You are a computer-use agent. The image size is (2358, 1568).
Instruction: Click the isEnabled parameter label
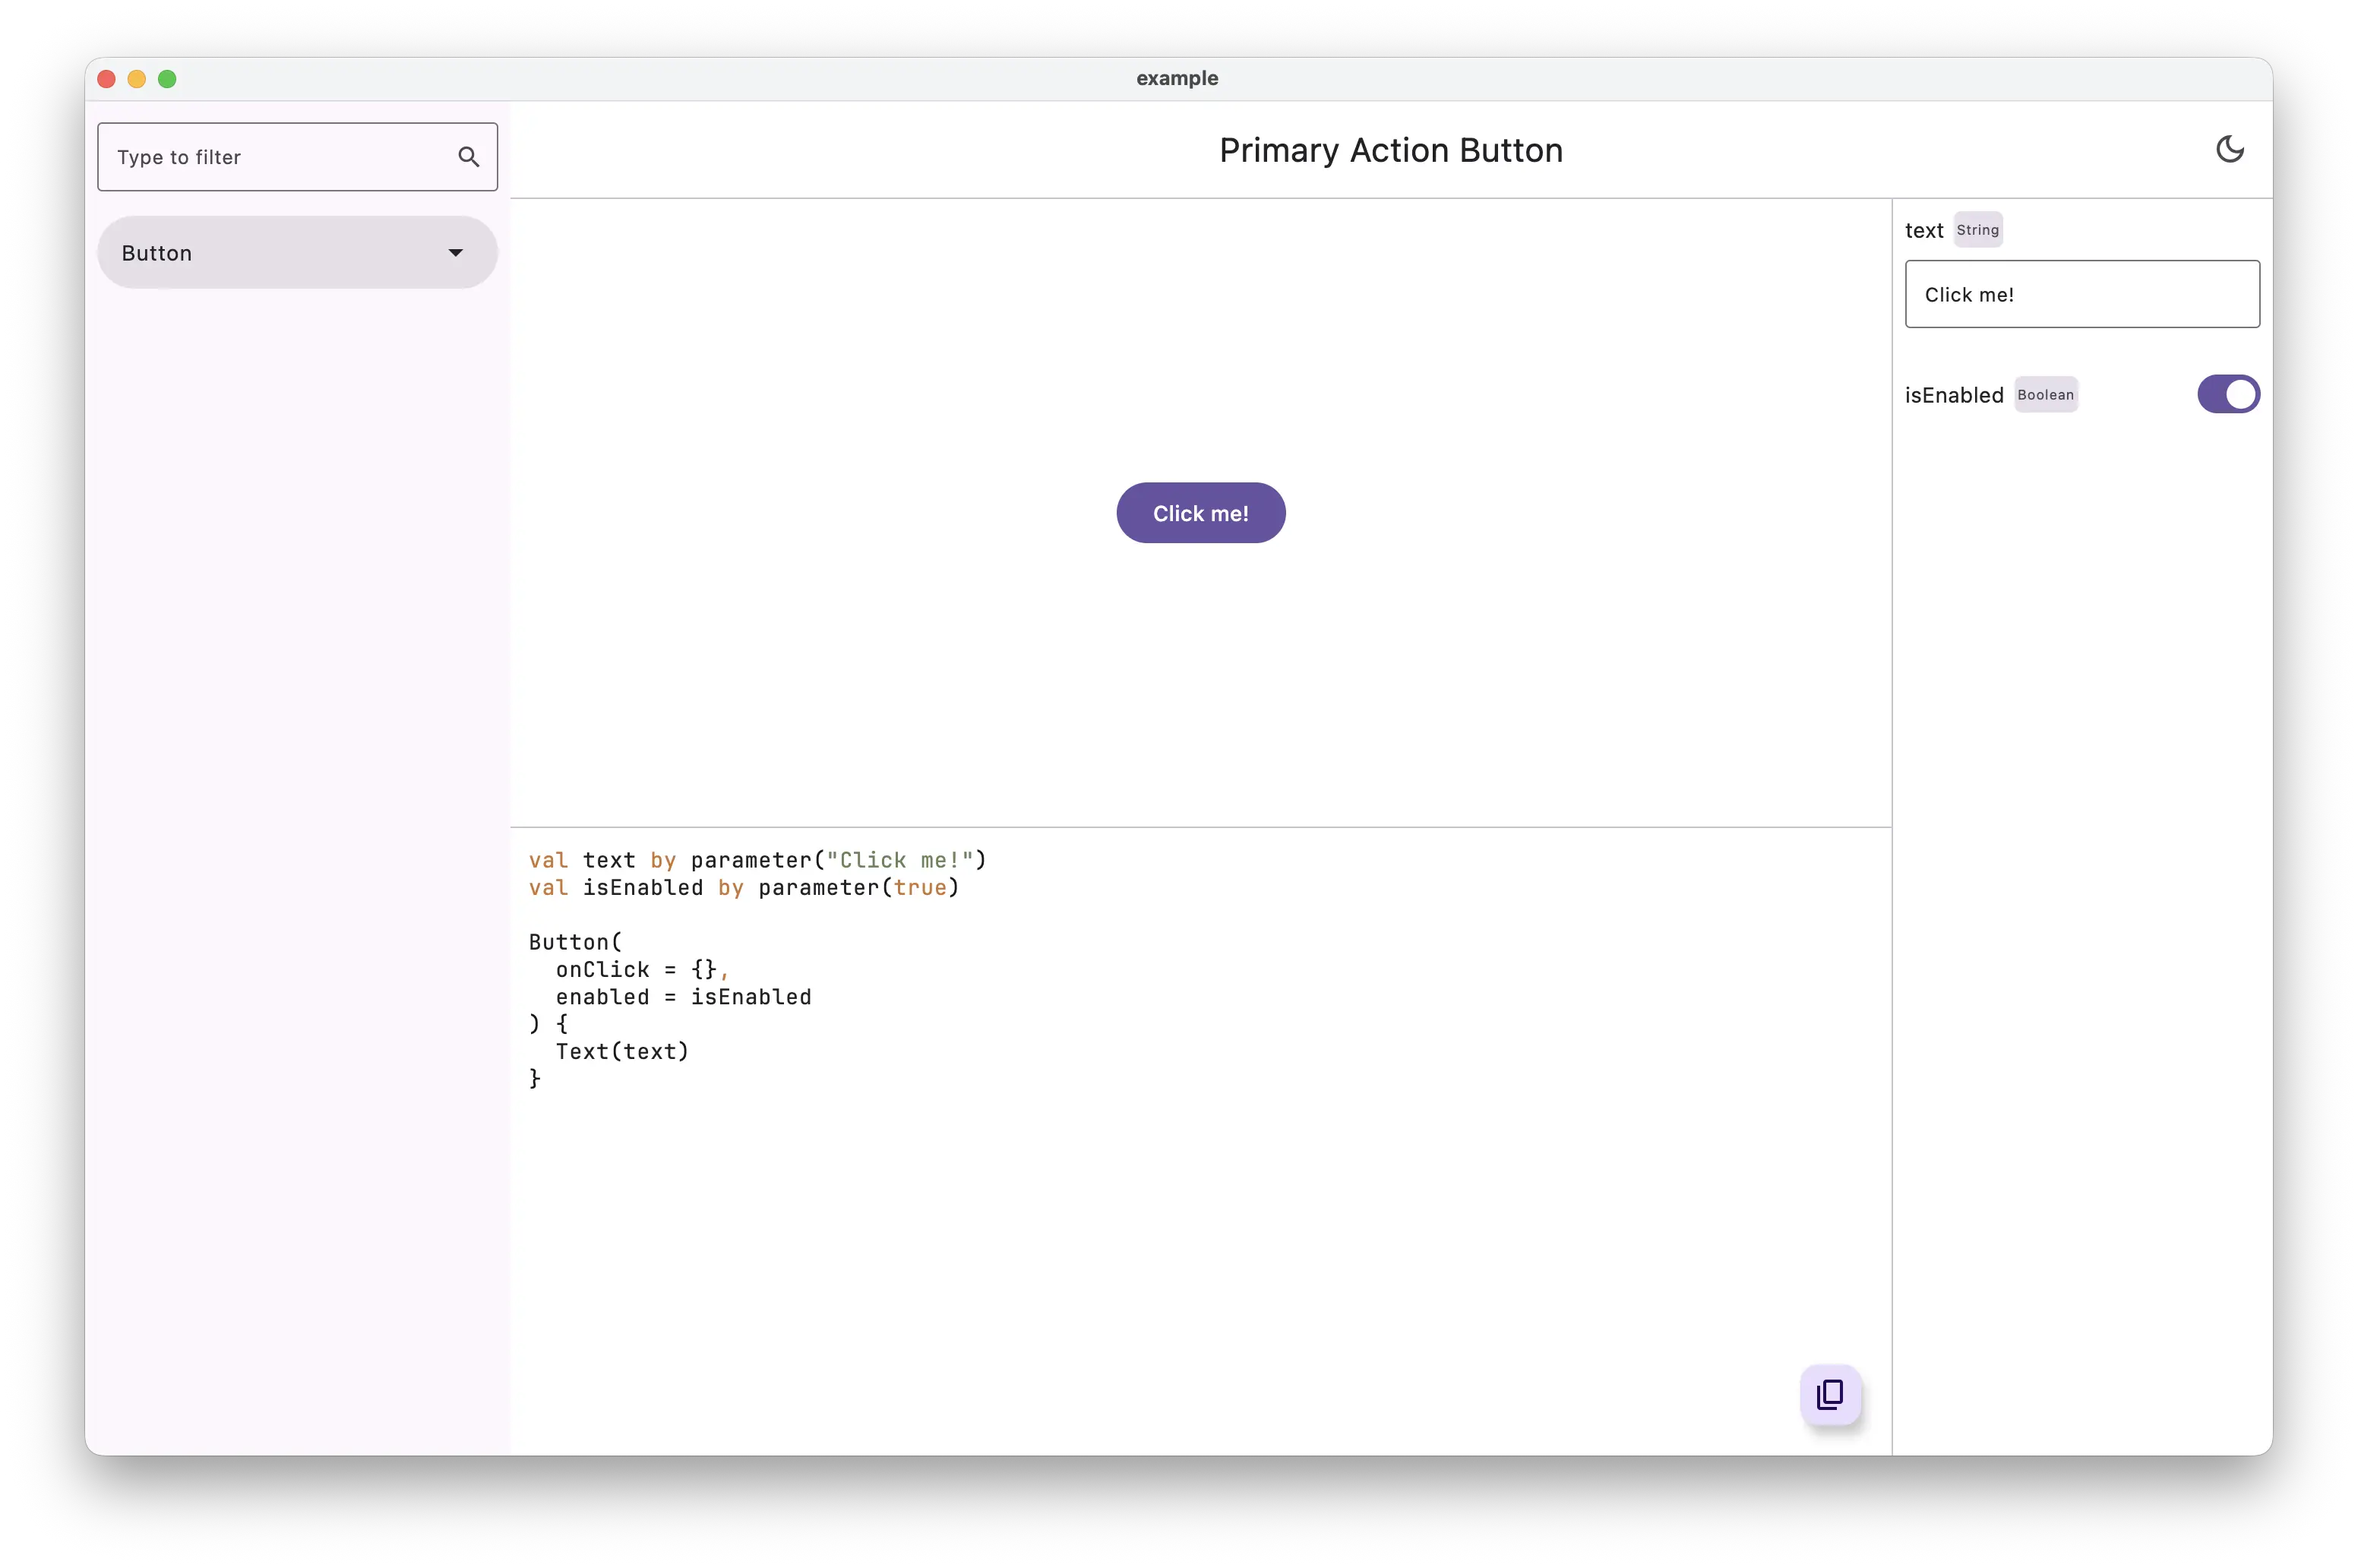tap(1953, 395)
